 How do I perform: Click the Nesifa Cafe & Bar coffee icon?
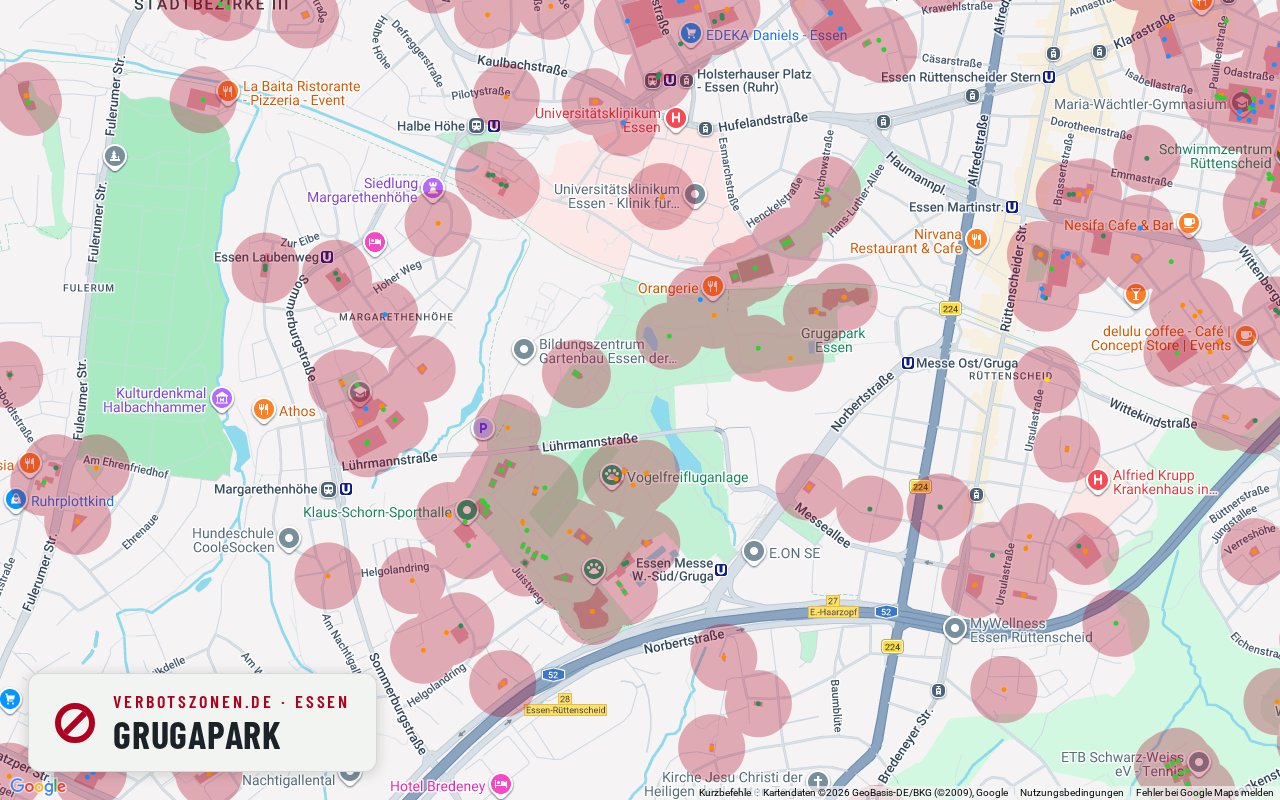tap(1188, 224)
